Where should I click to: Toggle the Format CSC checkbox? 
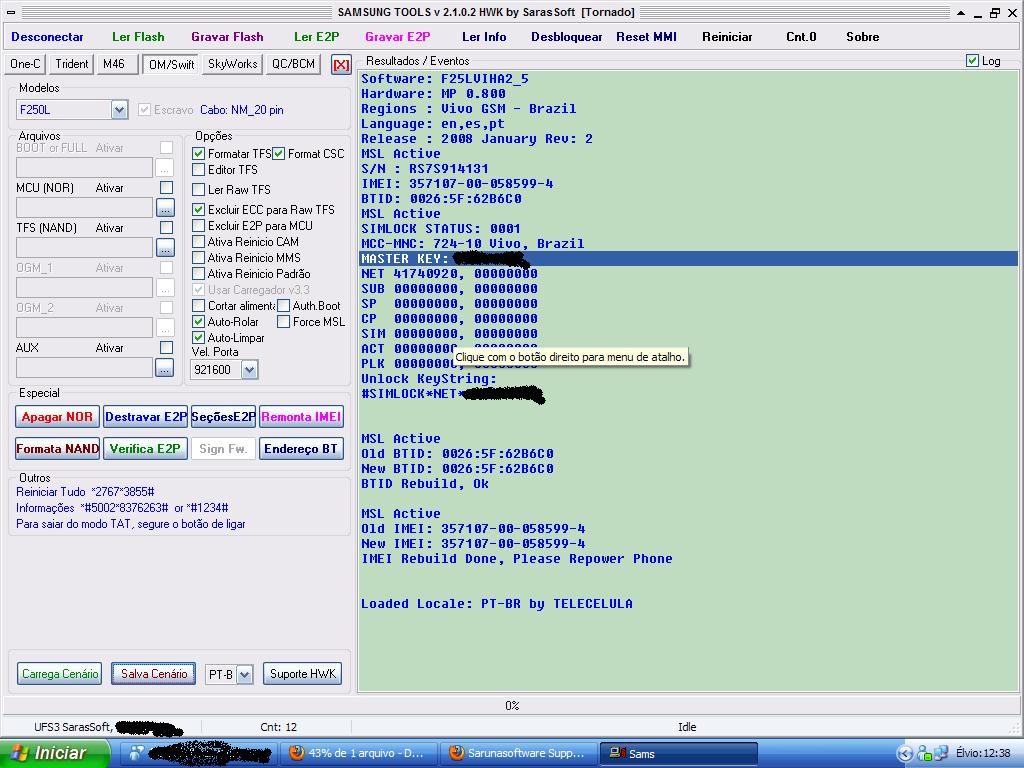coord(279,154)
